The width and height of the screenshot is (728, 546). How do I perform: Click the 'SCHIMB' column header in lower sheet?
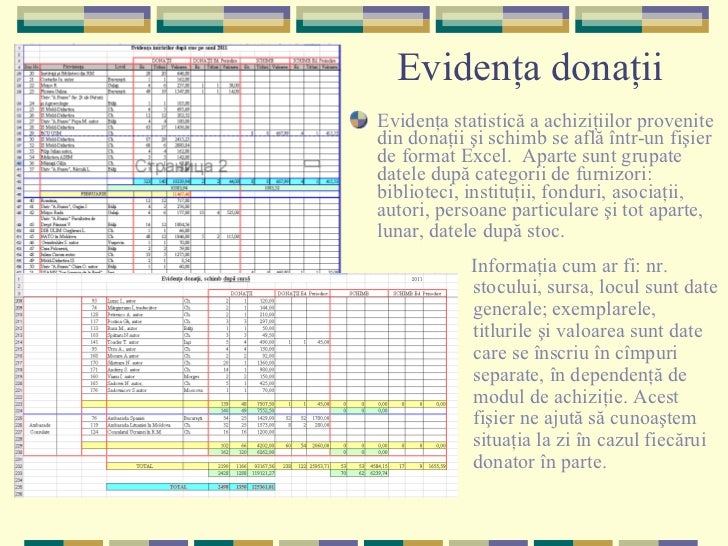tap(359, 293)
